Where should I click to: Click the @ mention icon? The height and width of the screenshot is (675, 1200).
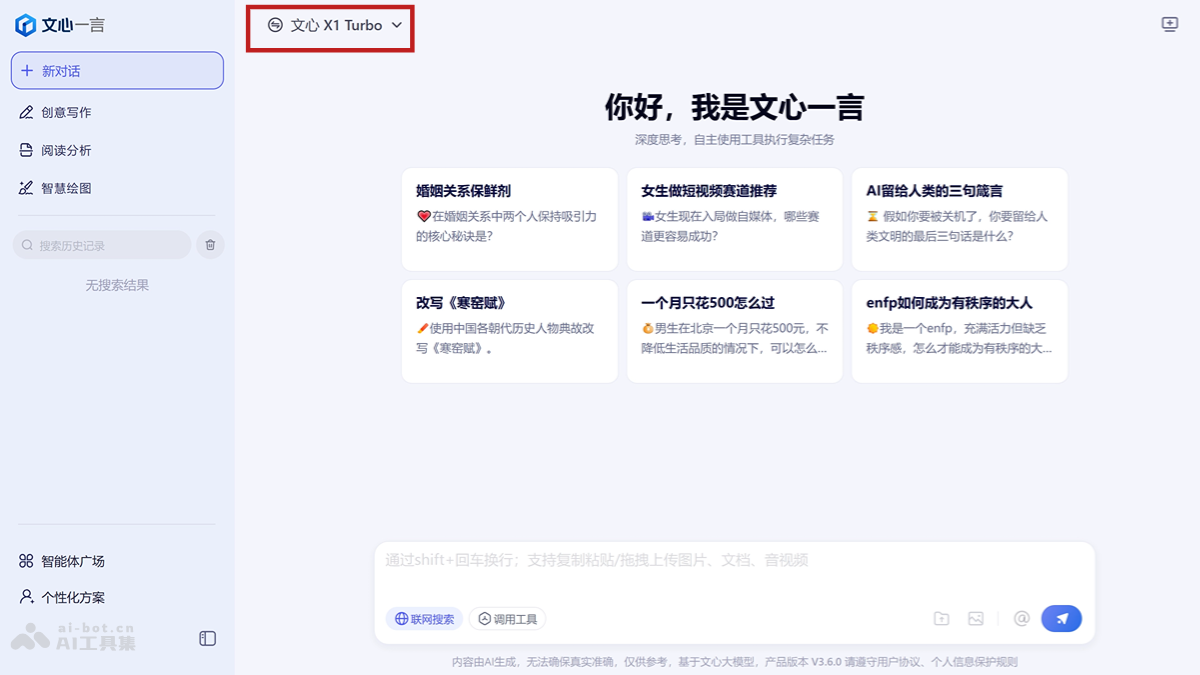coord(1020,618)
